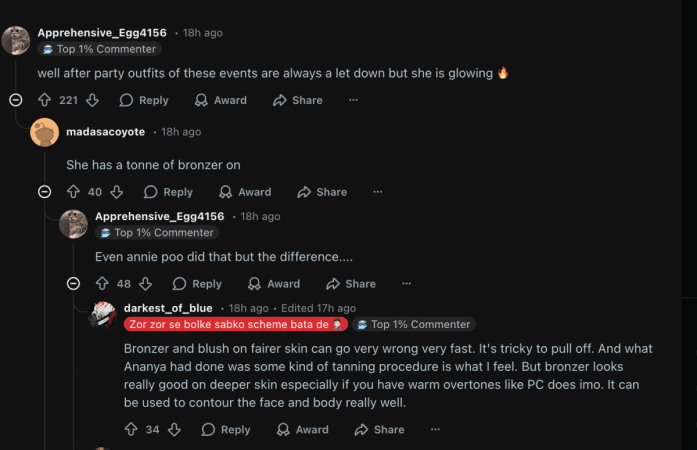
Task: Upvote the 'Even annie poo' reply
Action: click(102, 284)
